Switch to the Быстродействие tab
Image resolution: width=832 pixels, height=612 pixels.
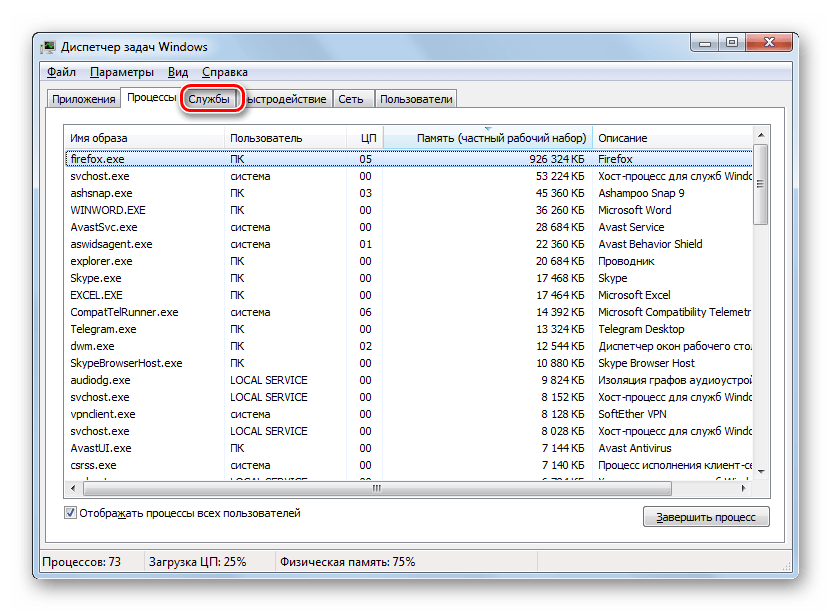click(x=287, y=99)
